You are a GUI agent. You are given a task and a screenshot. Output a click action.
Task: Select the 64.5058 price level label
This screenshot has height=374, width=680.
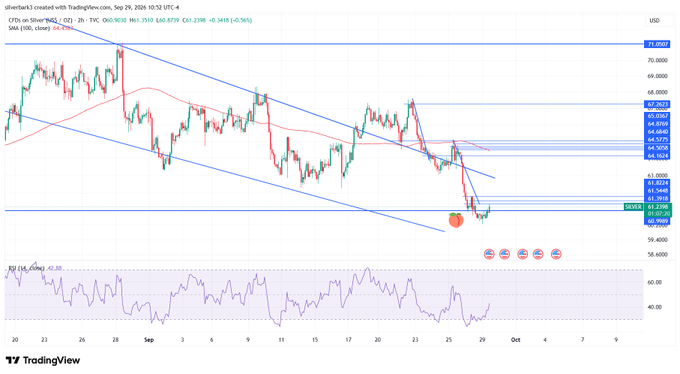tap(657, 148)
